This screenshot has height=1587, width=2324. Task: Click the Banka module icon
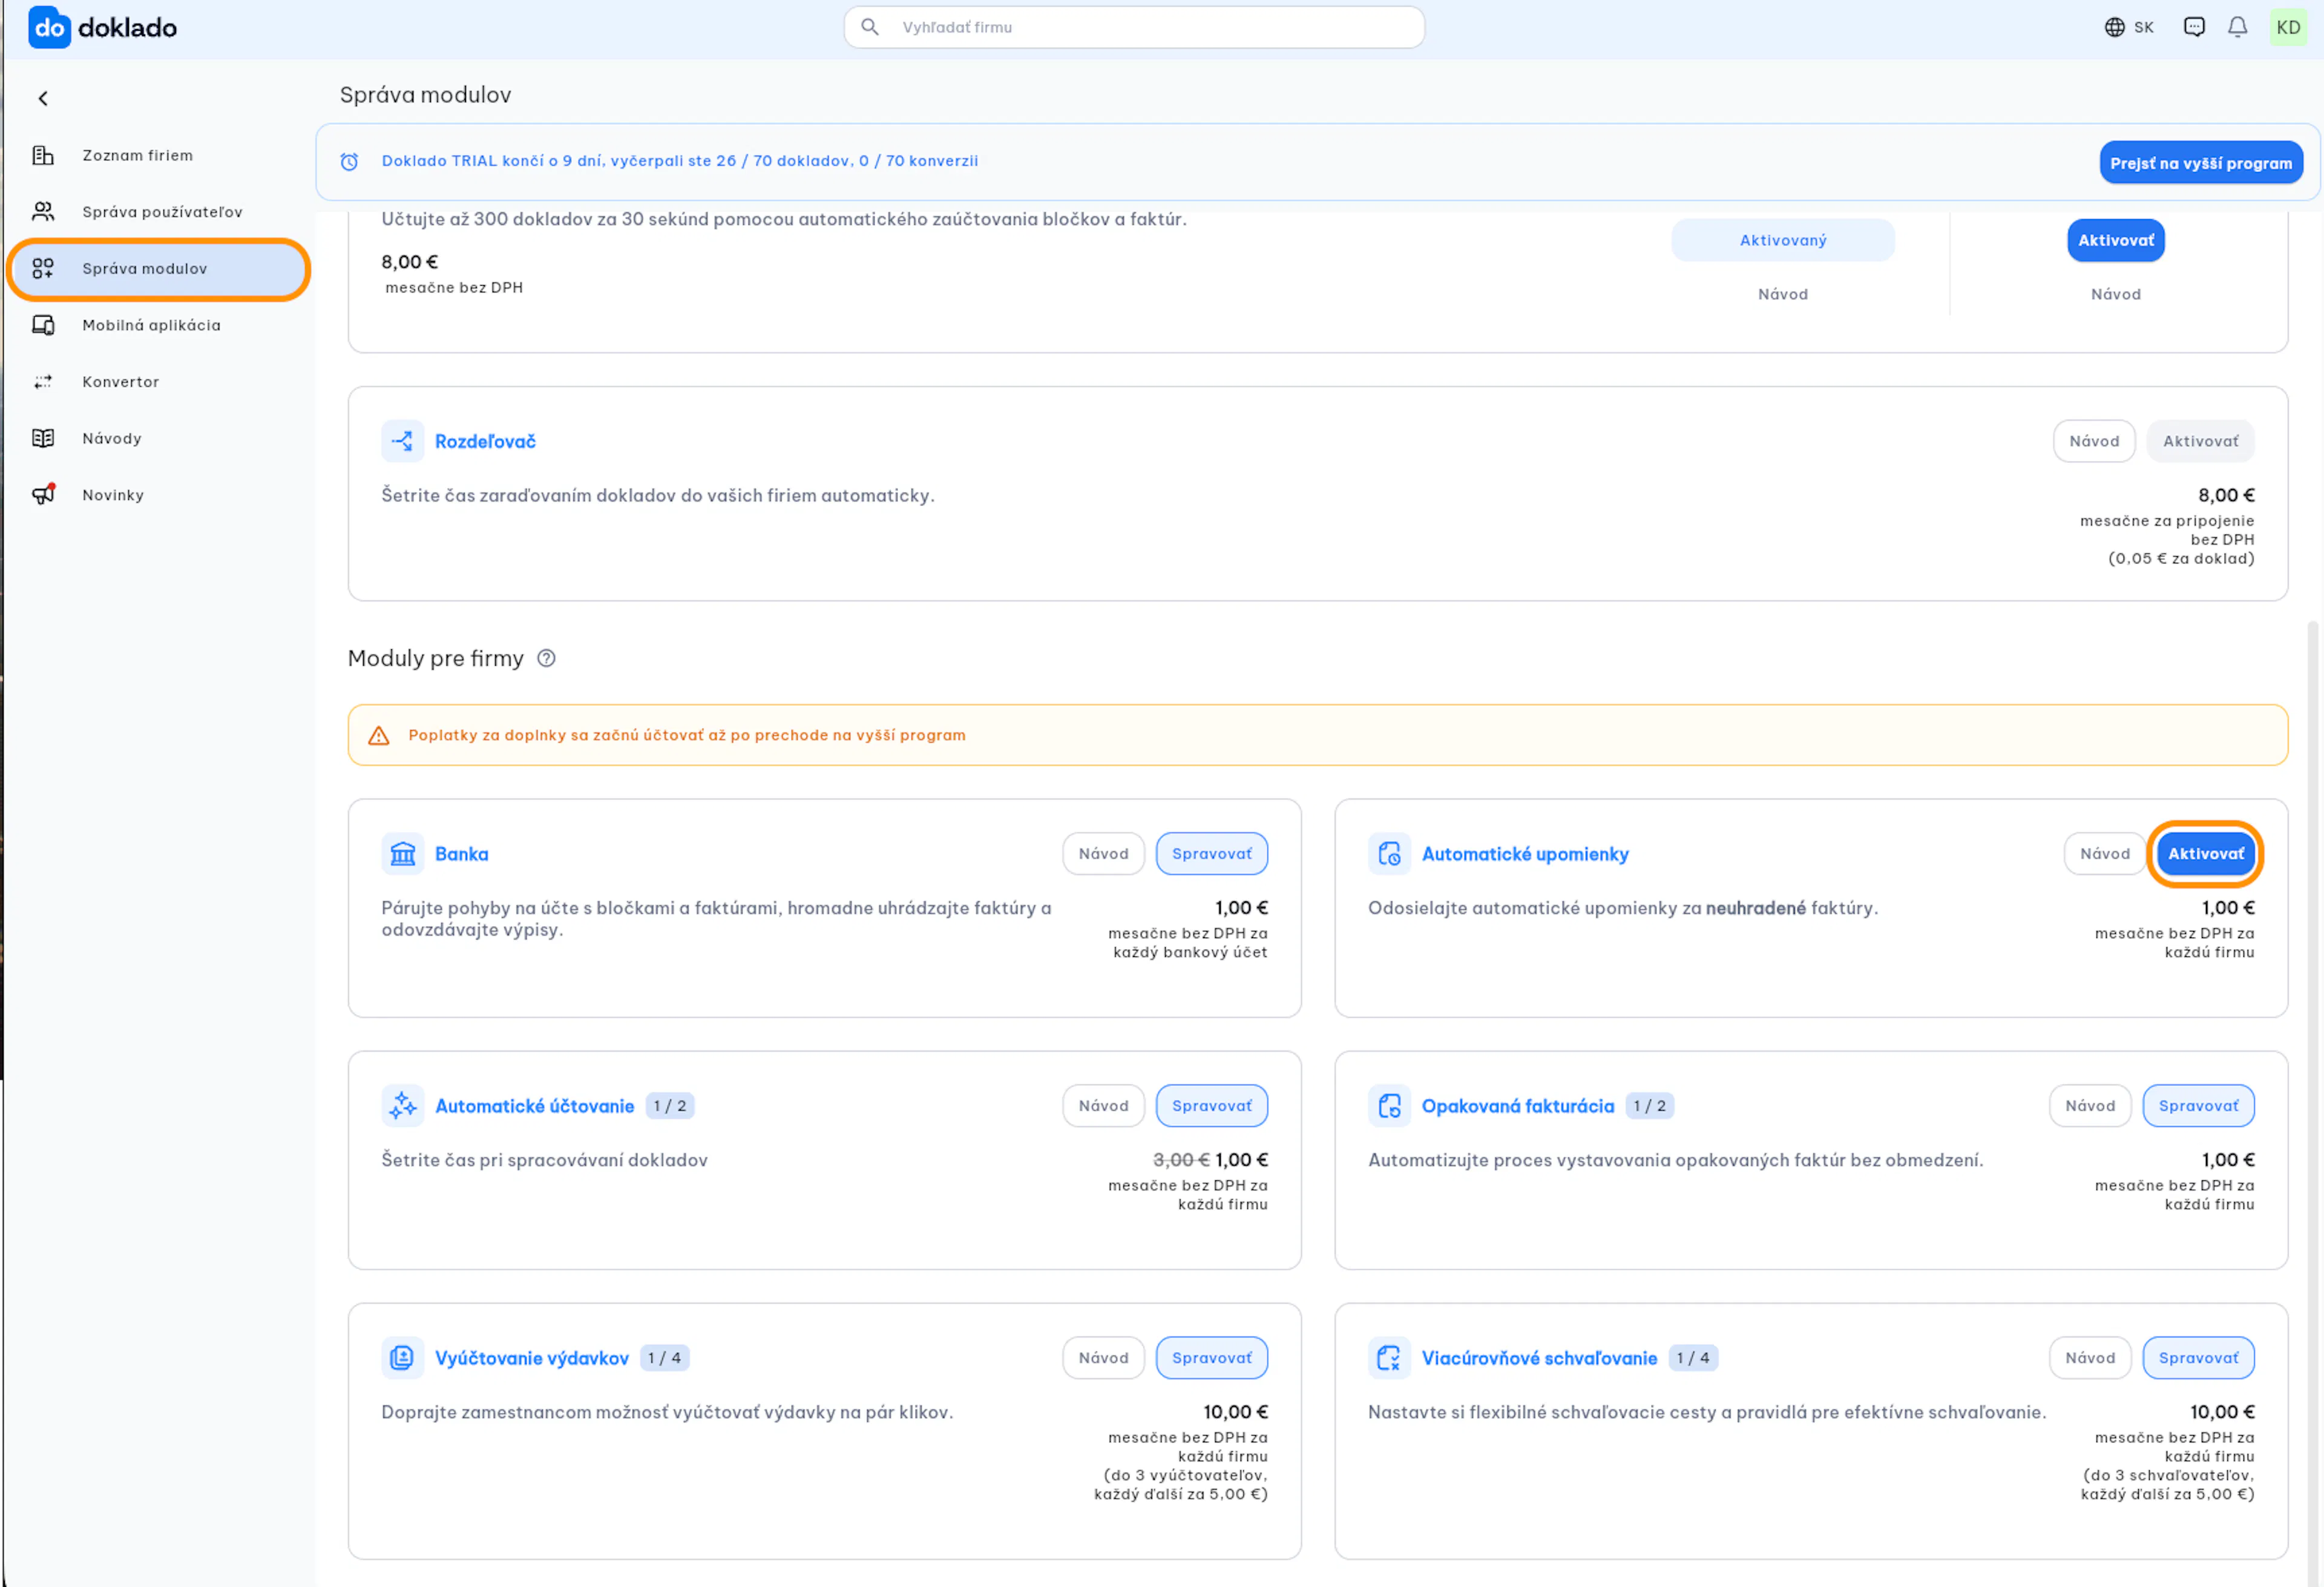tap(402, 854)
